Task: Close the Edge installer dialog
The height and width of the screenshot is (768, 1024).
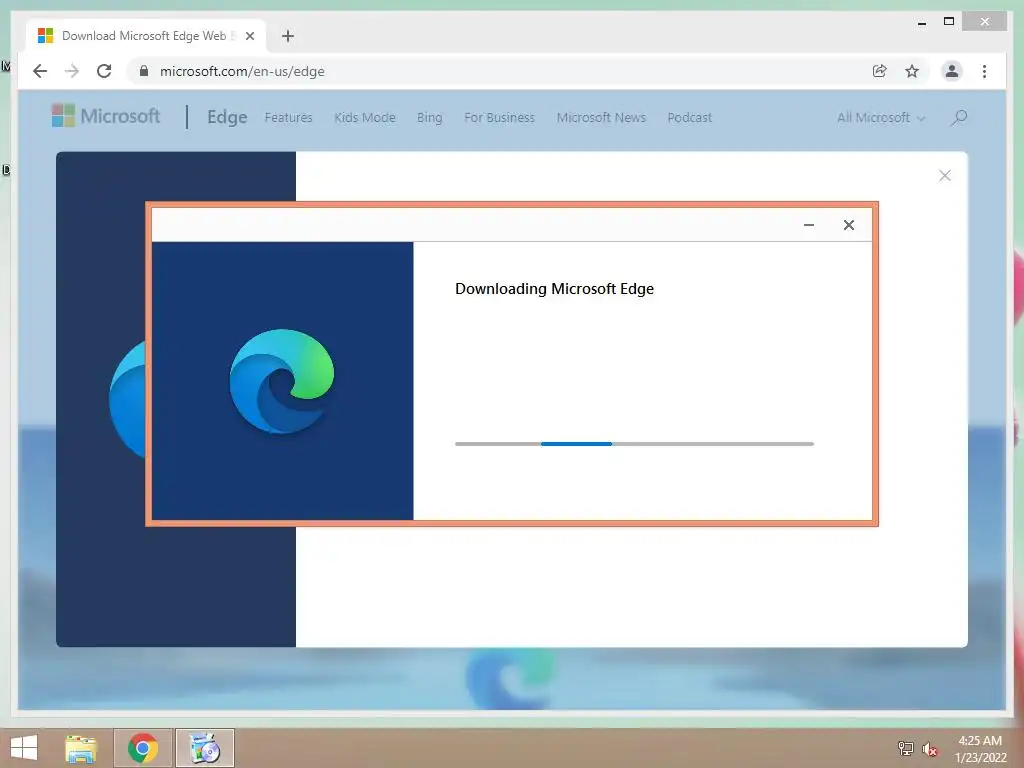Action: tap(848, 225)
